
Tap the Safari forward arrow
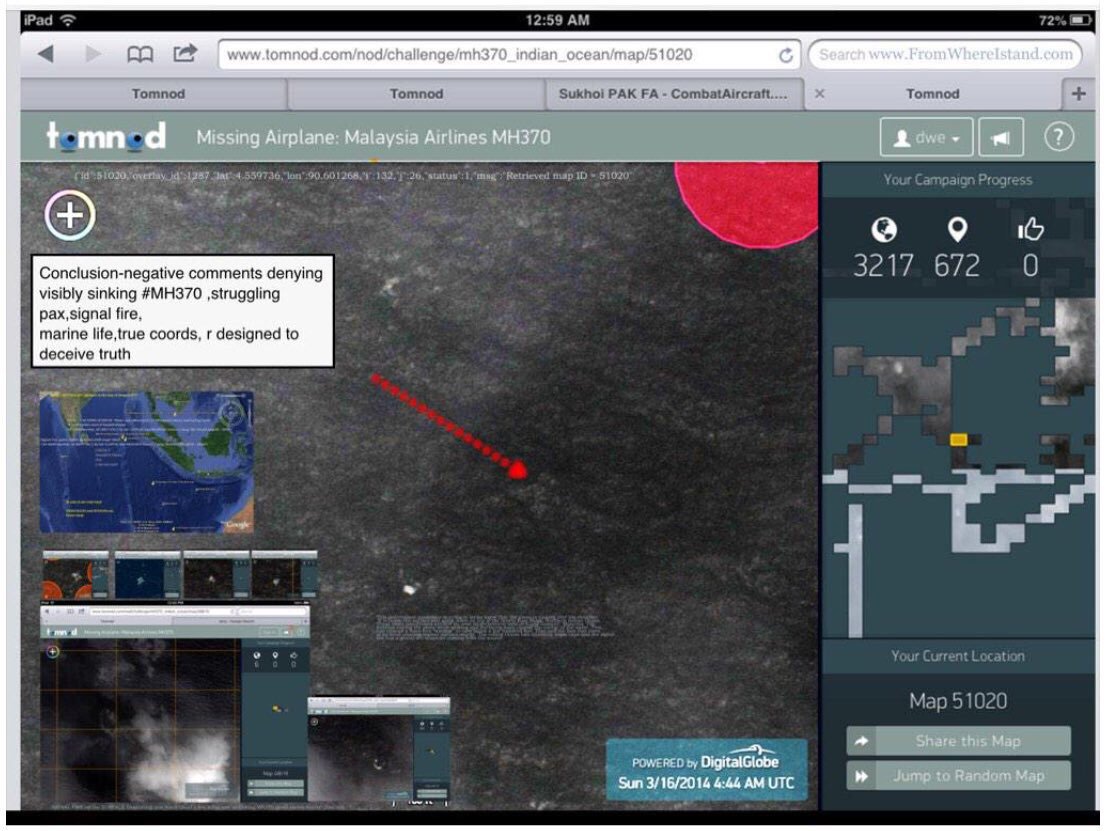[93, 54]
